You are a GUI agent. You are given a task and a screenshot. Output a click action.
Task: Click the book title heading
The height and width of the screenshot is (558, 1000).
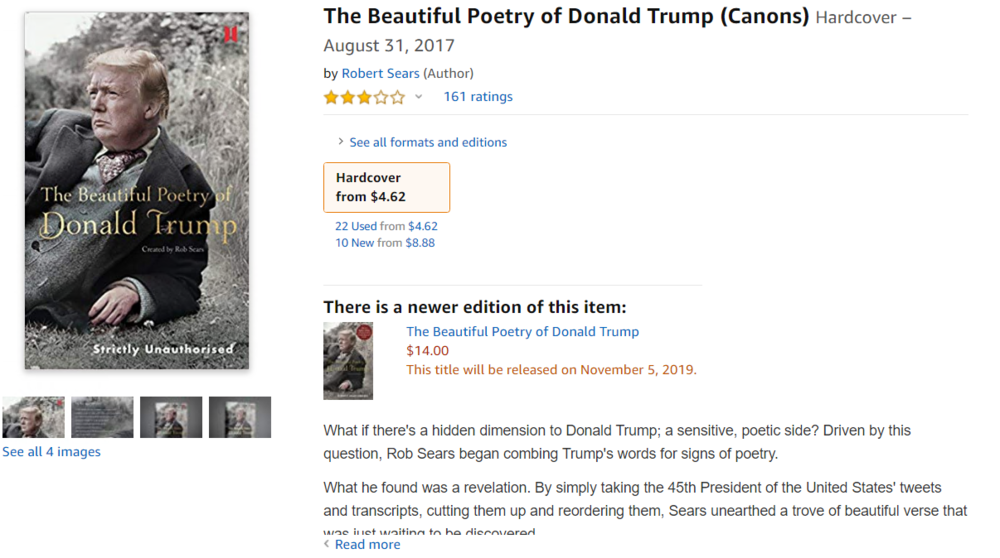(566, 16)
